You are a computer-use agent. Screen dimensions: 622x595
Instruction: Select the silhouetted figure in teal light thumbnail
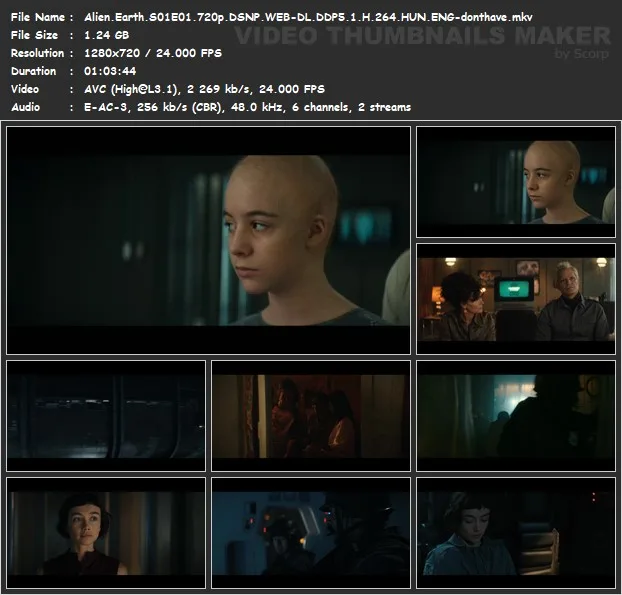point(516,416)
